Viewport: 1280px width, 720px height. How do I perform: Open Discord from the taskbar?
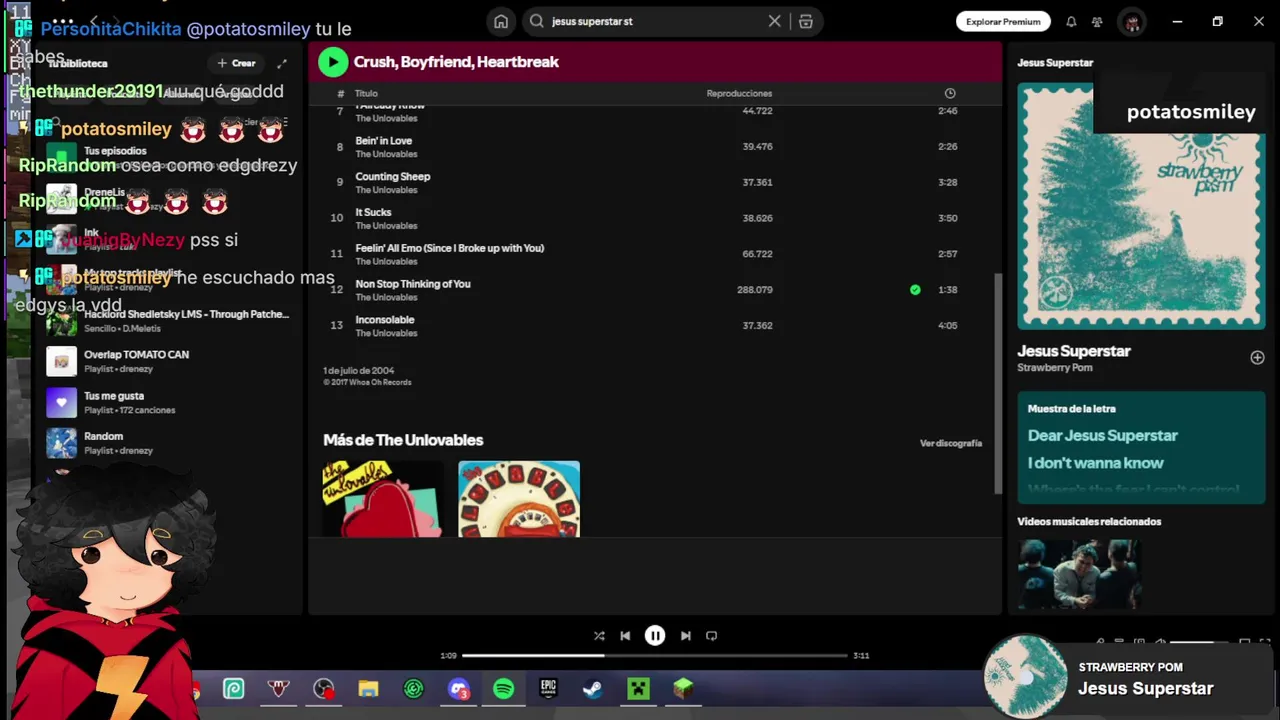458,689
